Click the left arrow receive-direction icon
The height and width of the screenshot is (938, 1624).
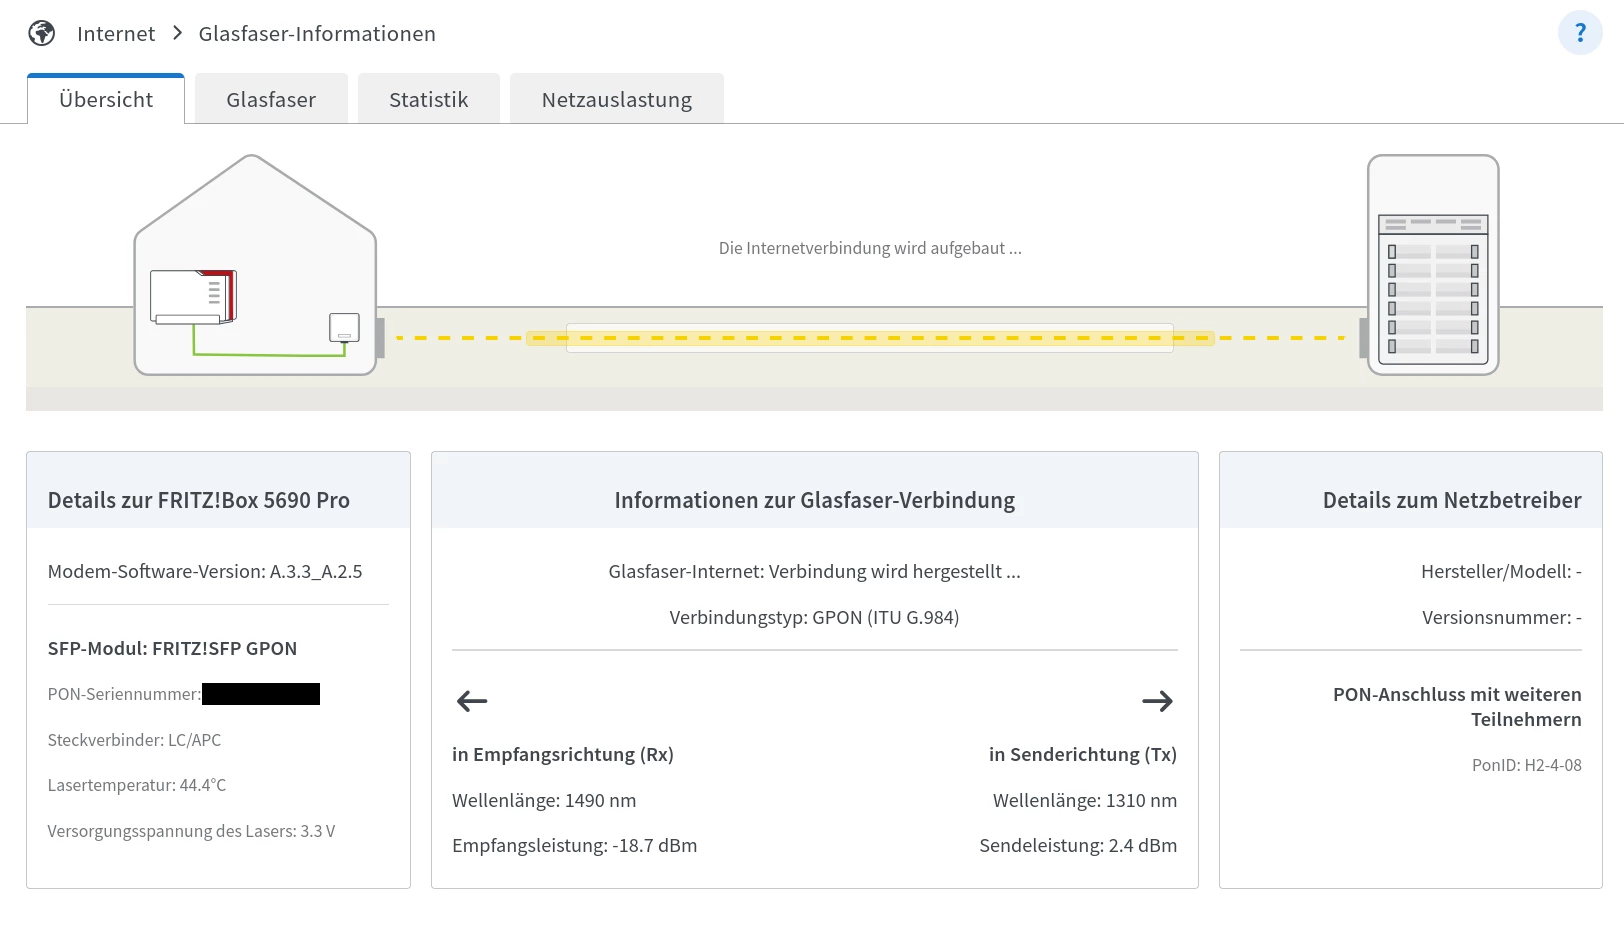point(472,701)
